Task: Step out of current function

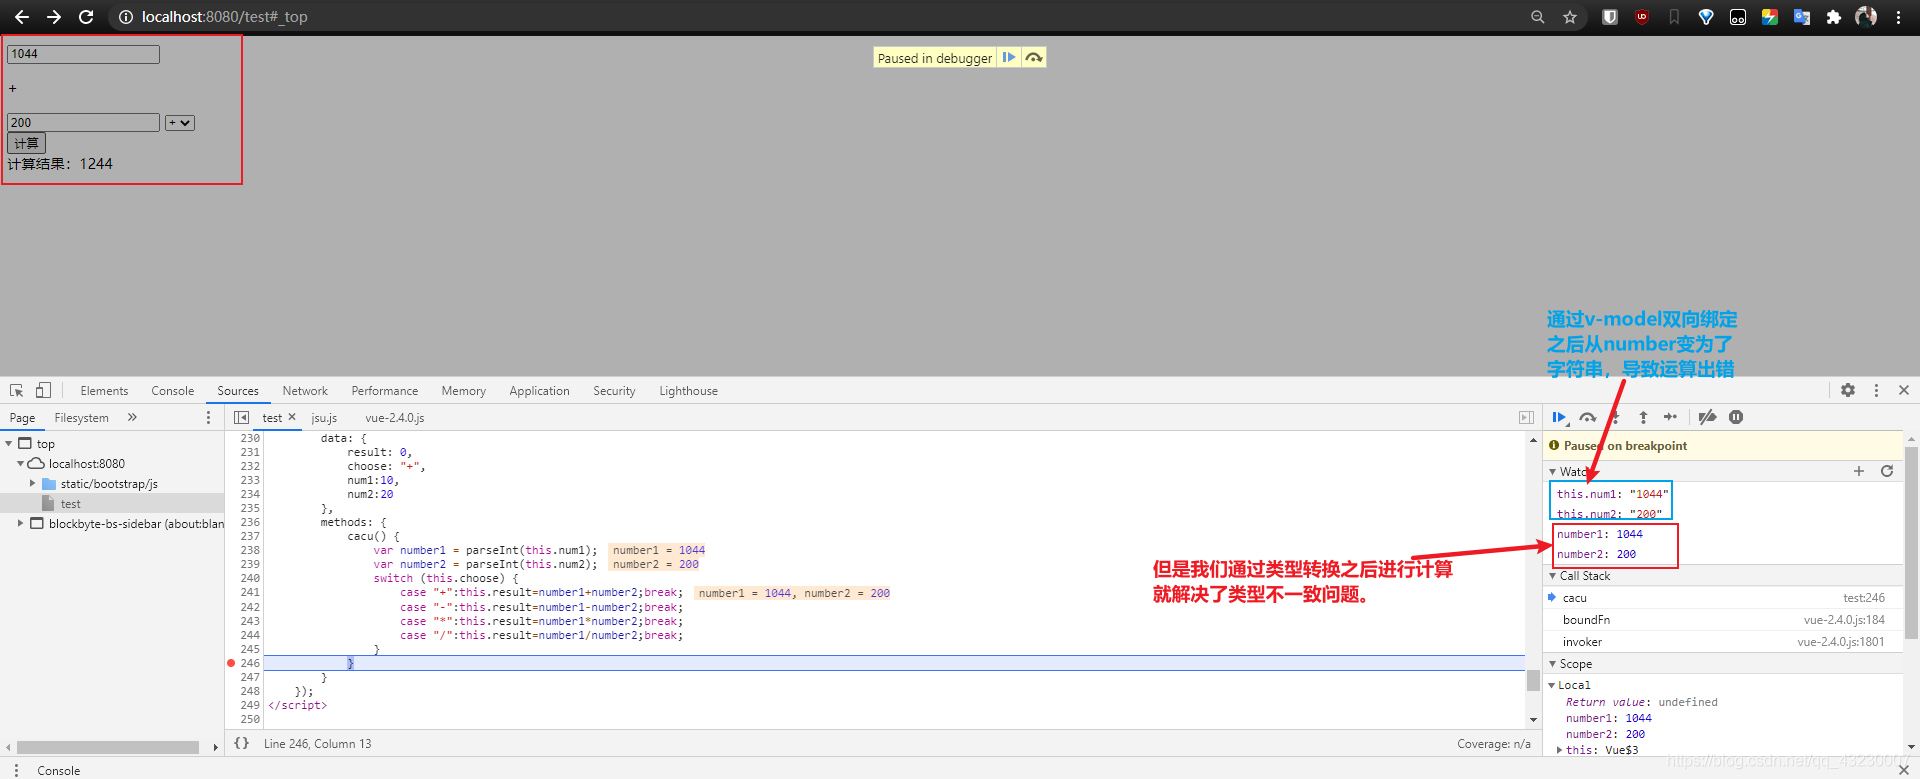Action: point(1643,417)
